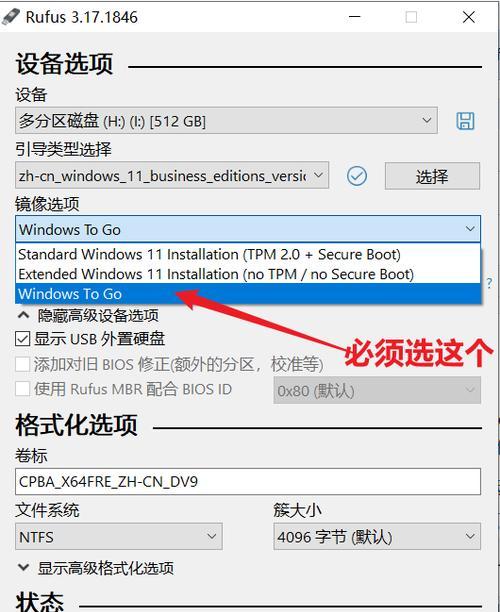
Task: Click the 卷标 volume label text field
Action: (248, 482)
